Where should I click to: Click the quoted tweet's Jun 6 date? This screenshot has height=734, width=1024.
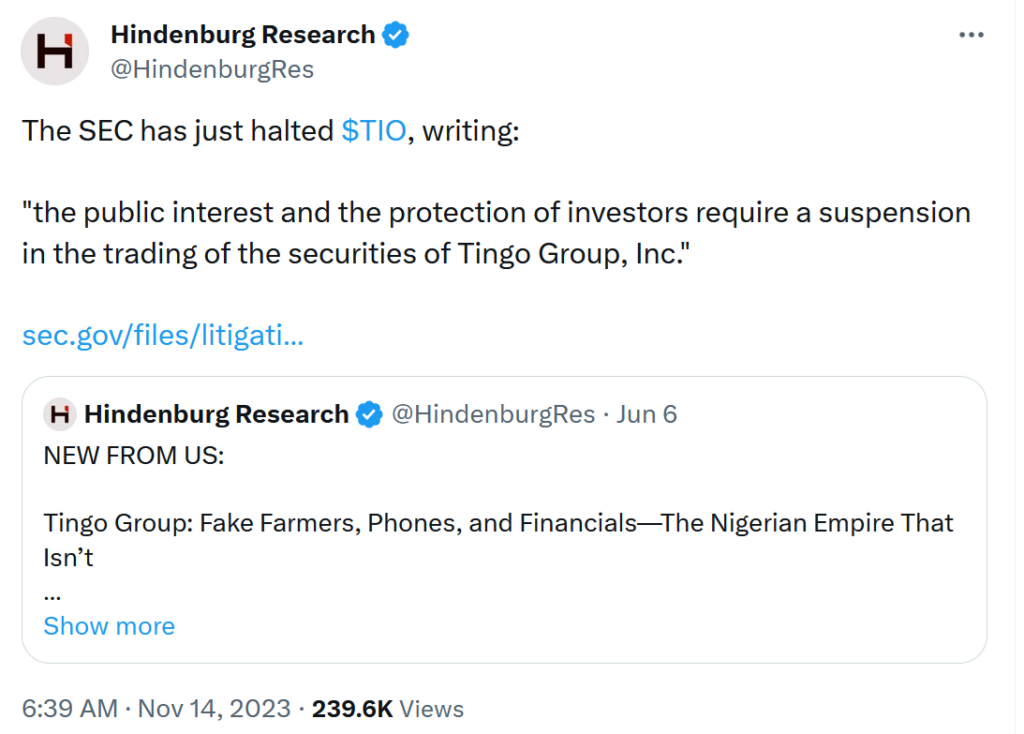646,414
